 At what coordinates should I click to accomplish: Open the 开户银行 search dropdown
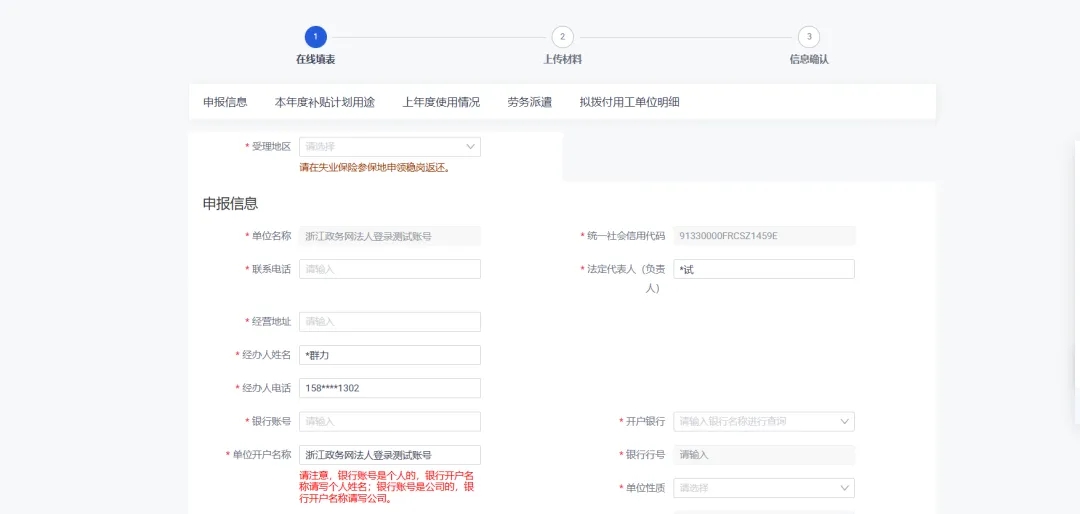click(x=763, y=422)
